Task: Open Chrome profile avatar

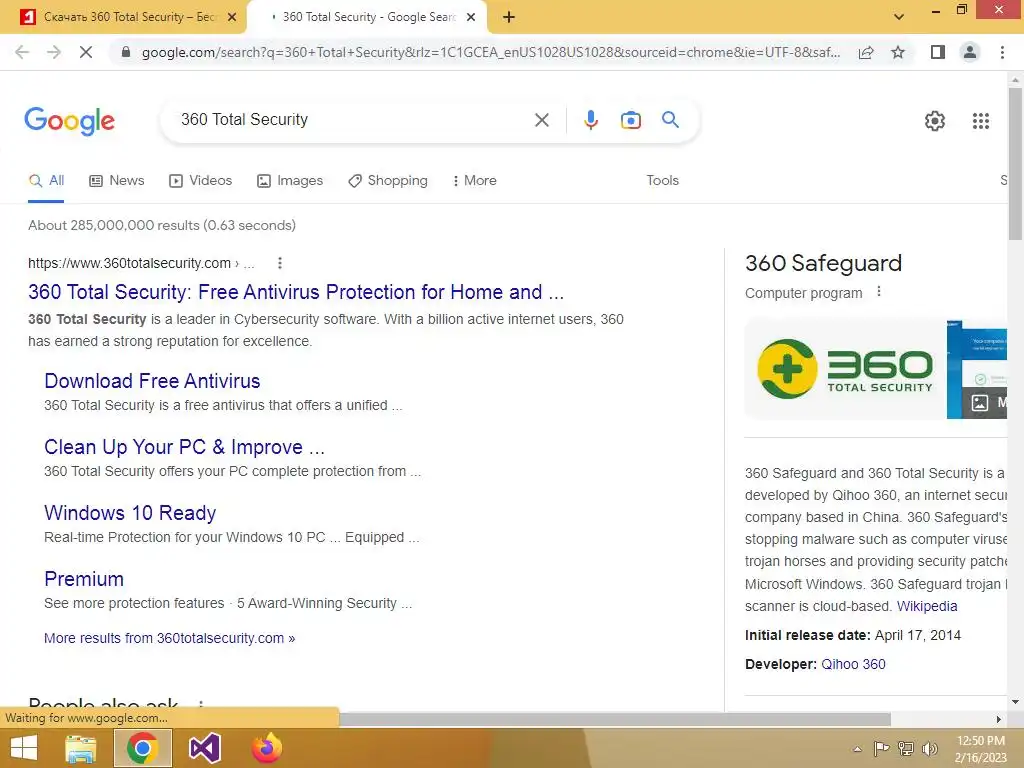Action: tap(970, 52)
